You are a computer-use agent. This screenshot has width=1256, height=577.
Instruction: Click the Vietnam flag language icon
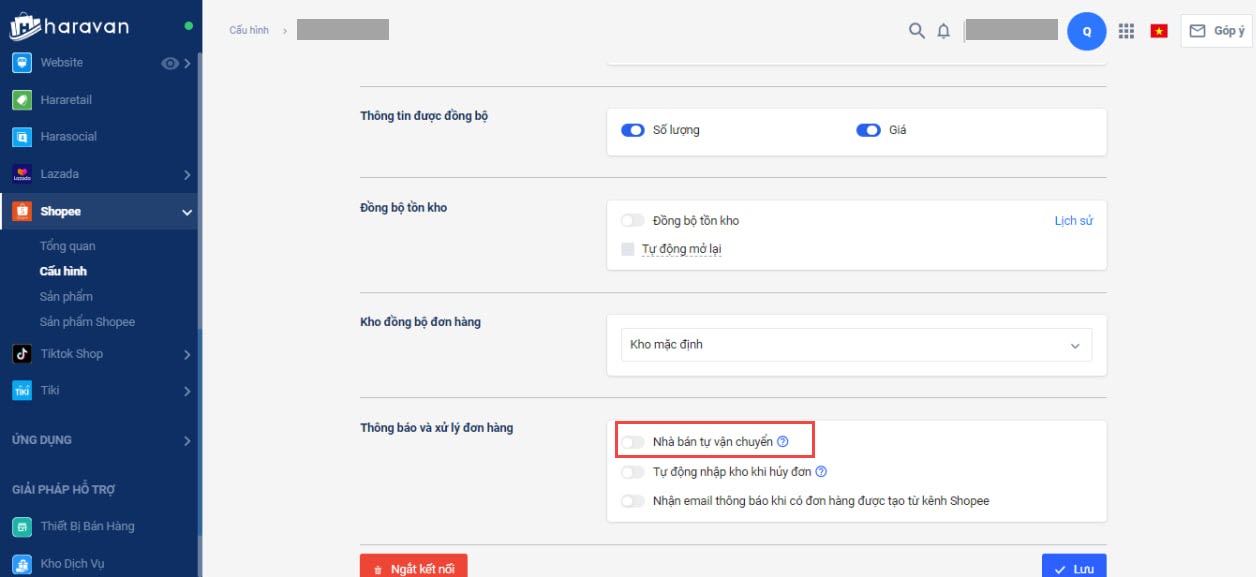1159,31
